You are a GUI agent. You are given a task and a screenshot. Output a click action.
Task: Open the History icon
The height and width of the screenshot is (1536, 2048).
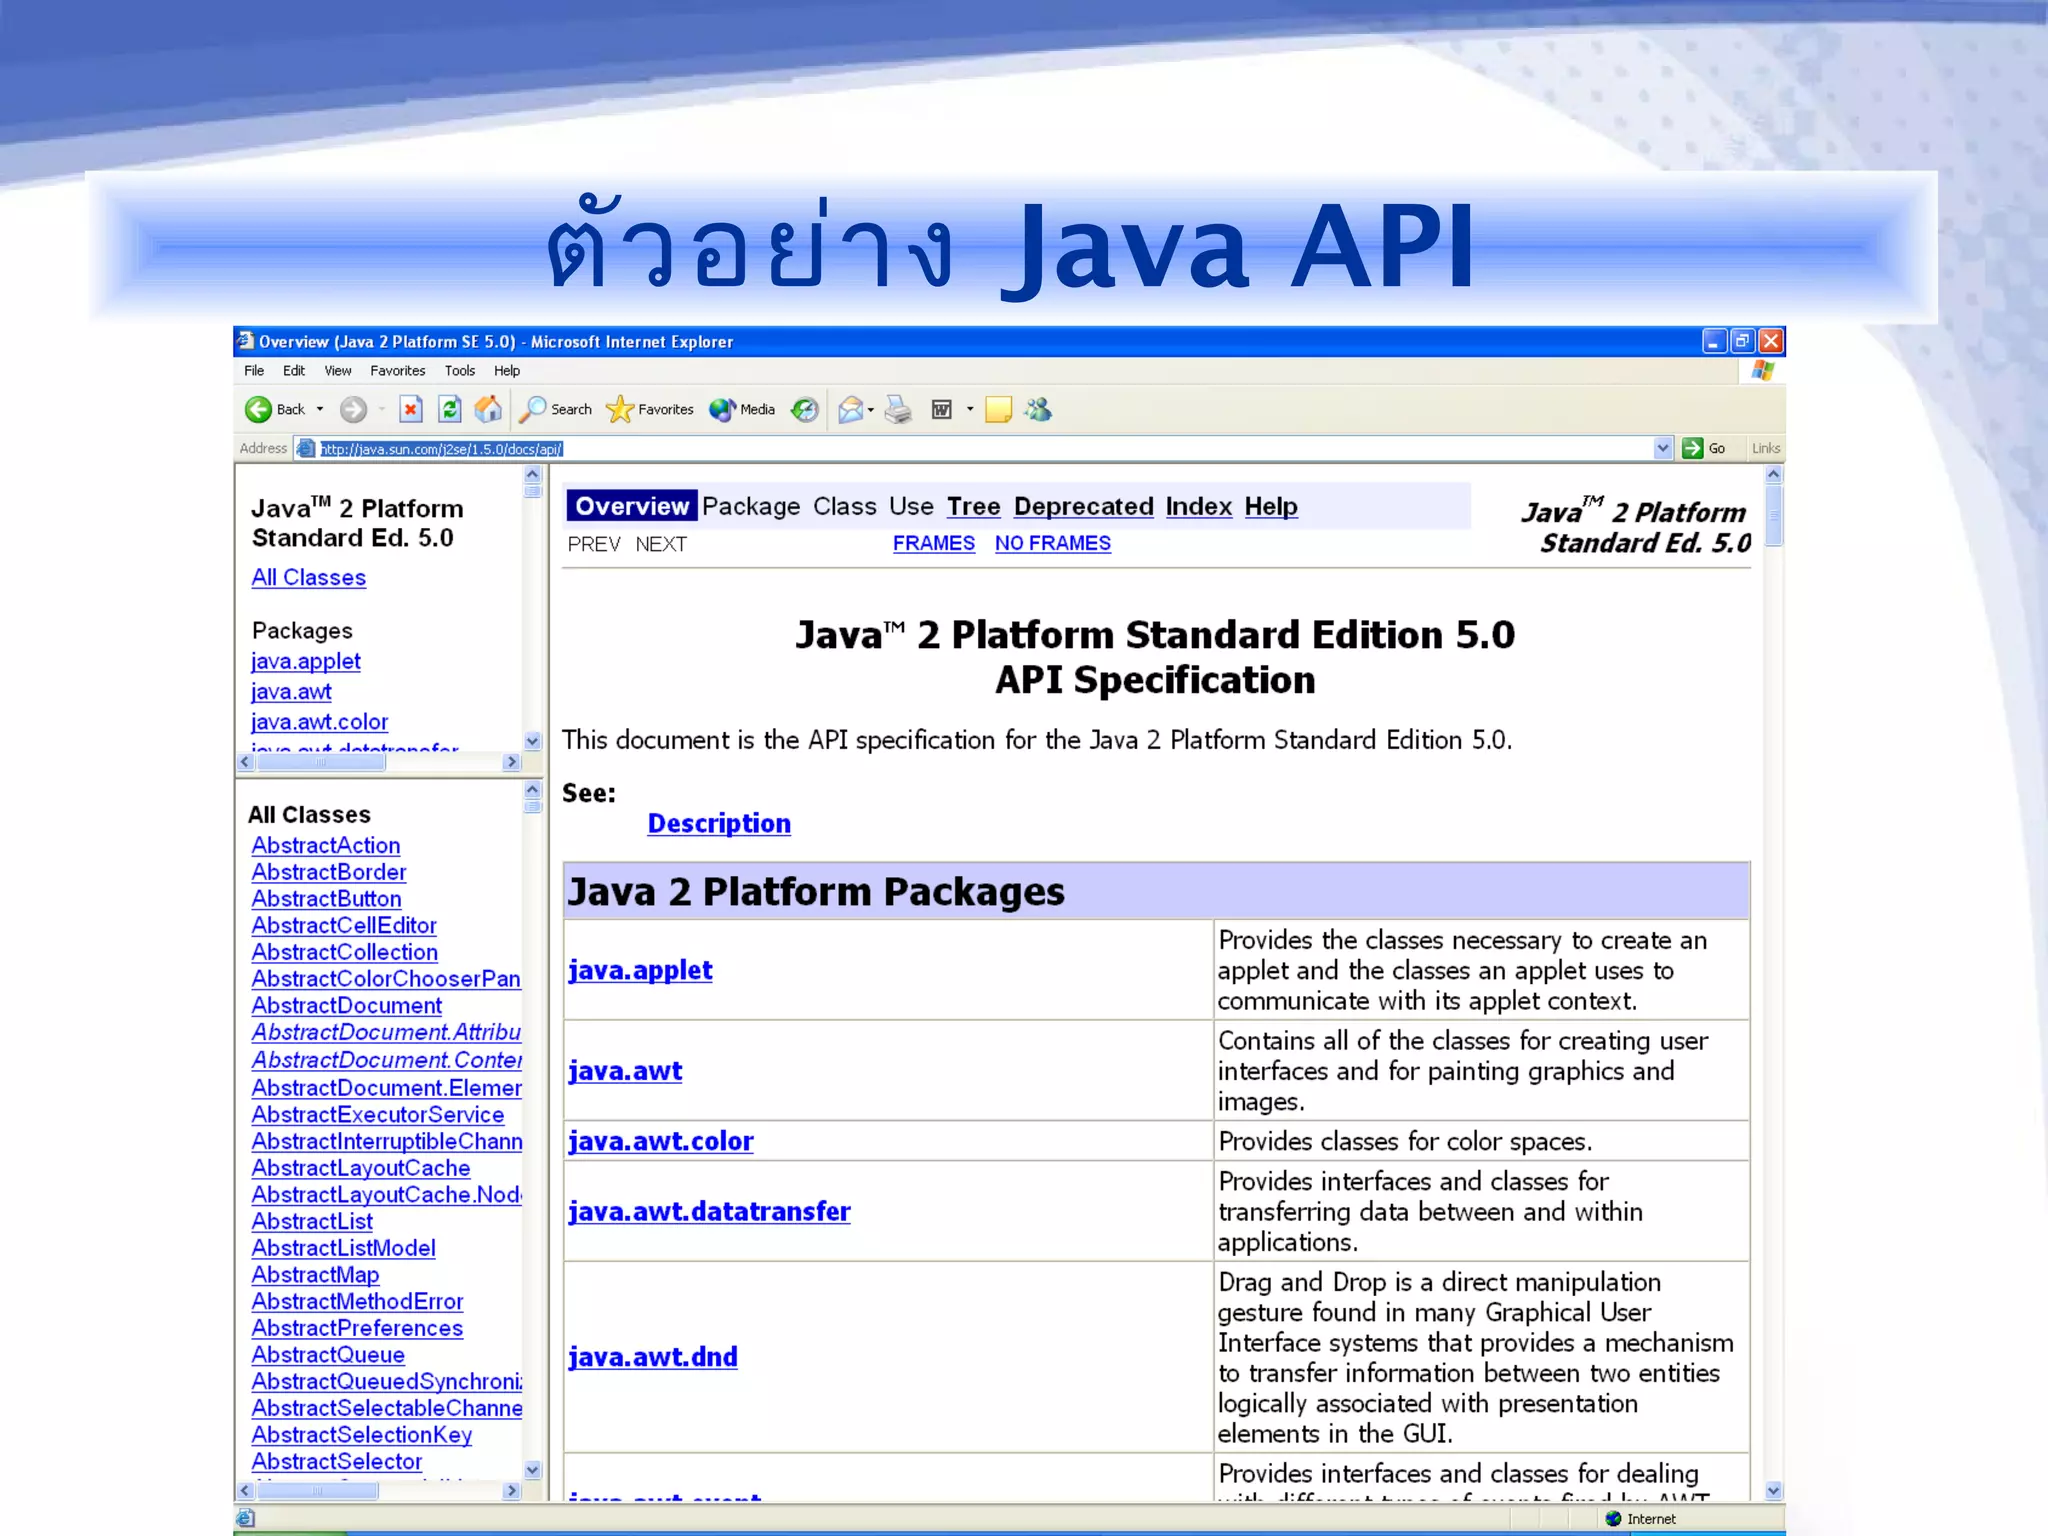tap(804, 409)
